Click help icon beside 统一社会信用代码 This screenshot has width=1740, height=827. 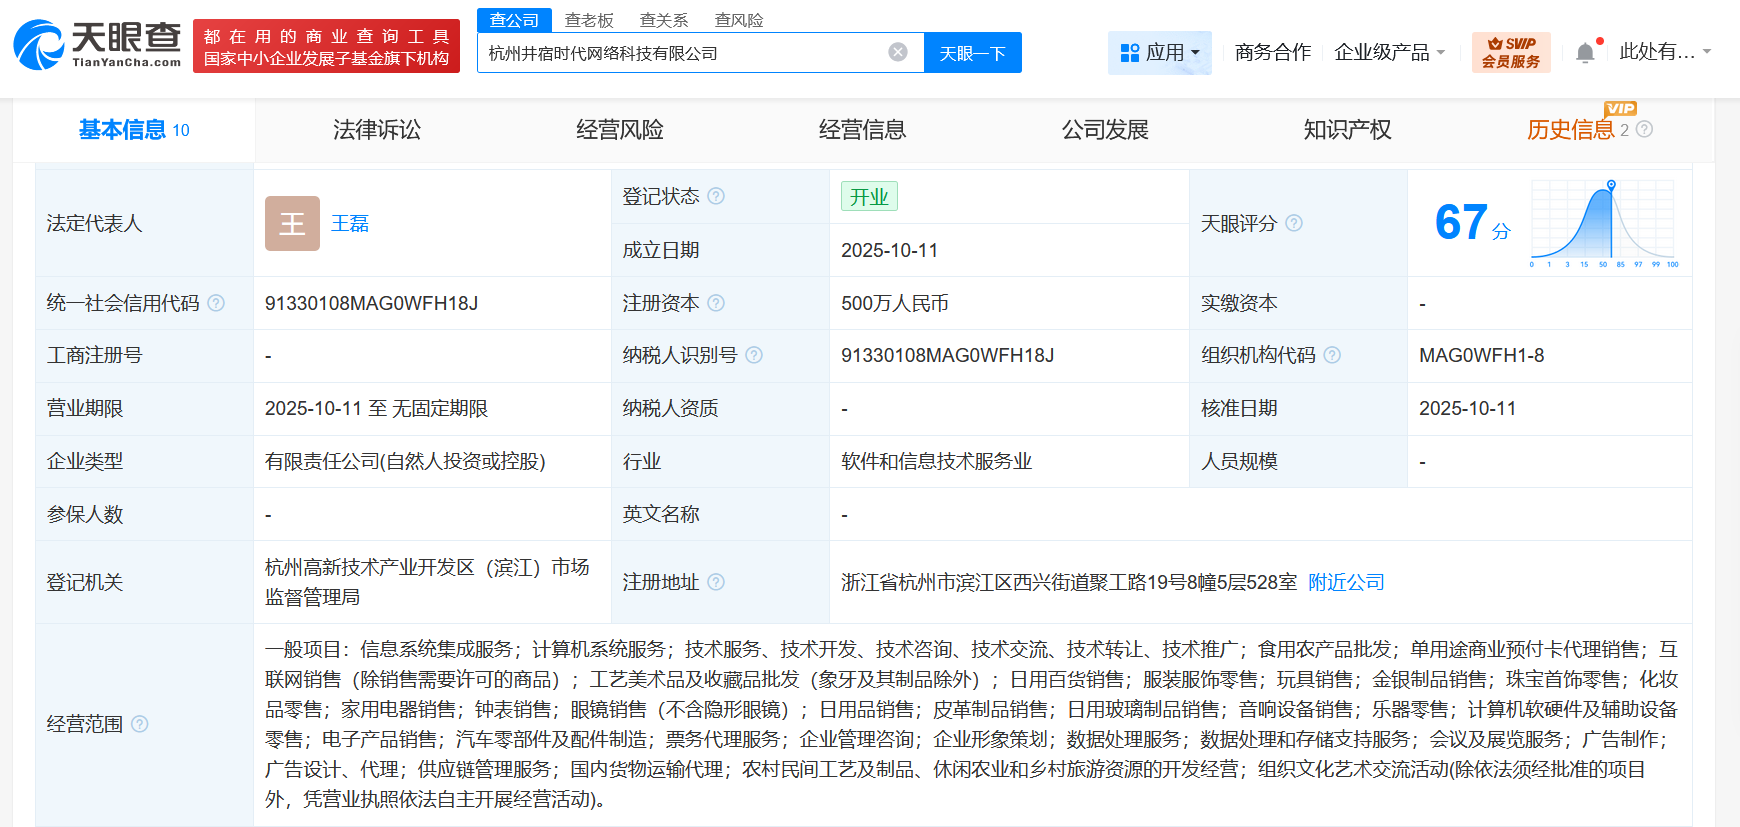click(216, 303)
